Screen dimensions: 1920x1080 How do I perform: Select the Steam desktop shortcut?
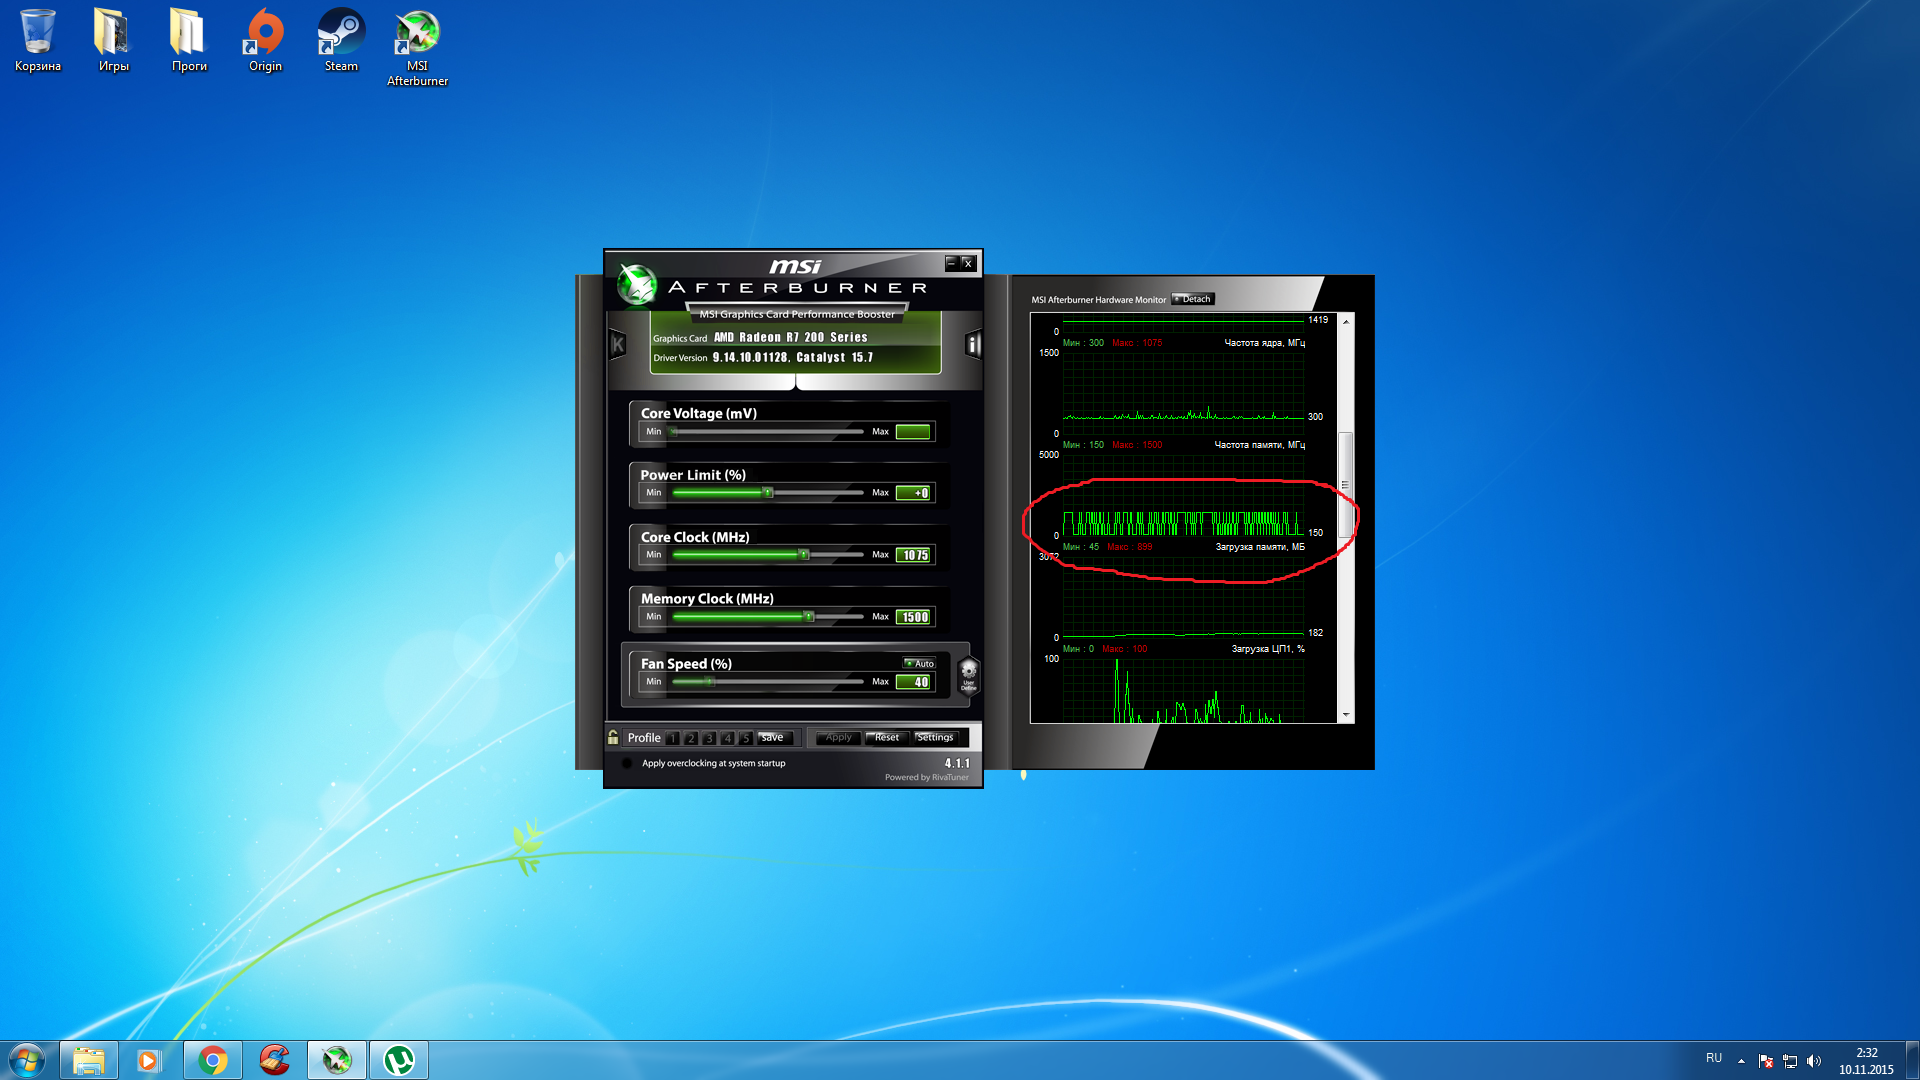[341, 40]
